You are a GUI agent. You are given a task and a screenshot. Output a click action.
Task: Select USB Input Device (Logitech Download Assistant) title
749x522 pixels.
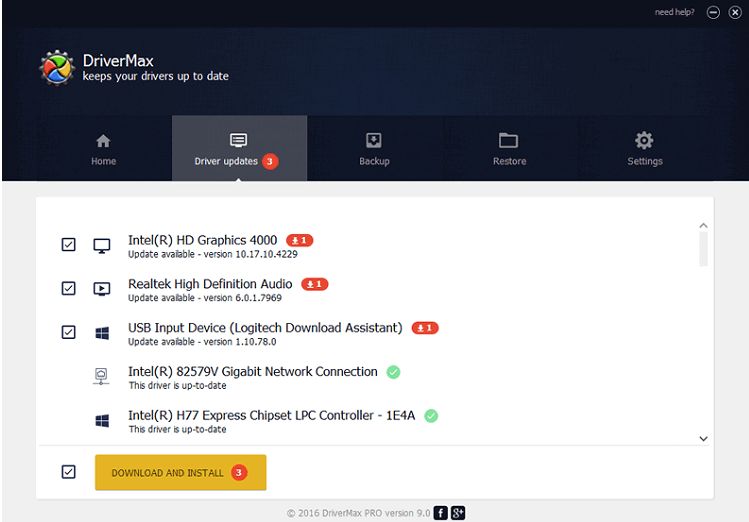pyautogui.click(x=265, y=328)
